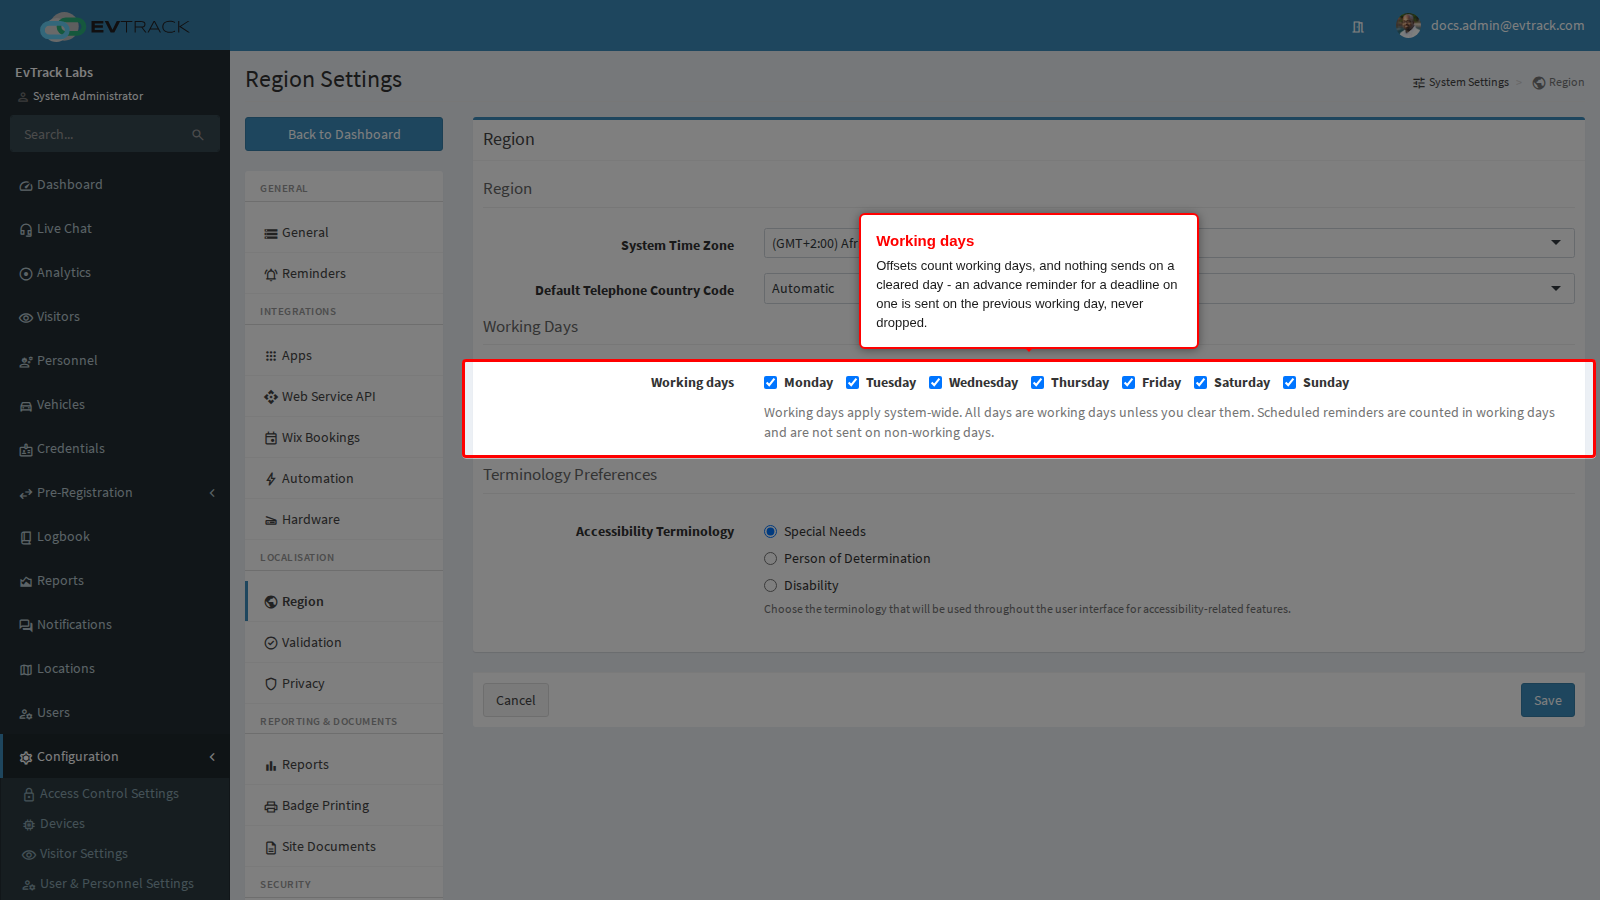Click the Apps grid icon
This screenshot has height=900, width=1600.
point(271,356)
